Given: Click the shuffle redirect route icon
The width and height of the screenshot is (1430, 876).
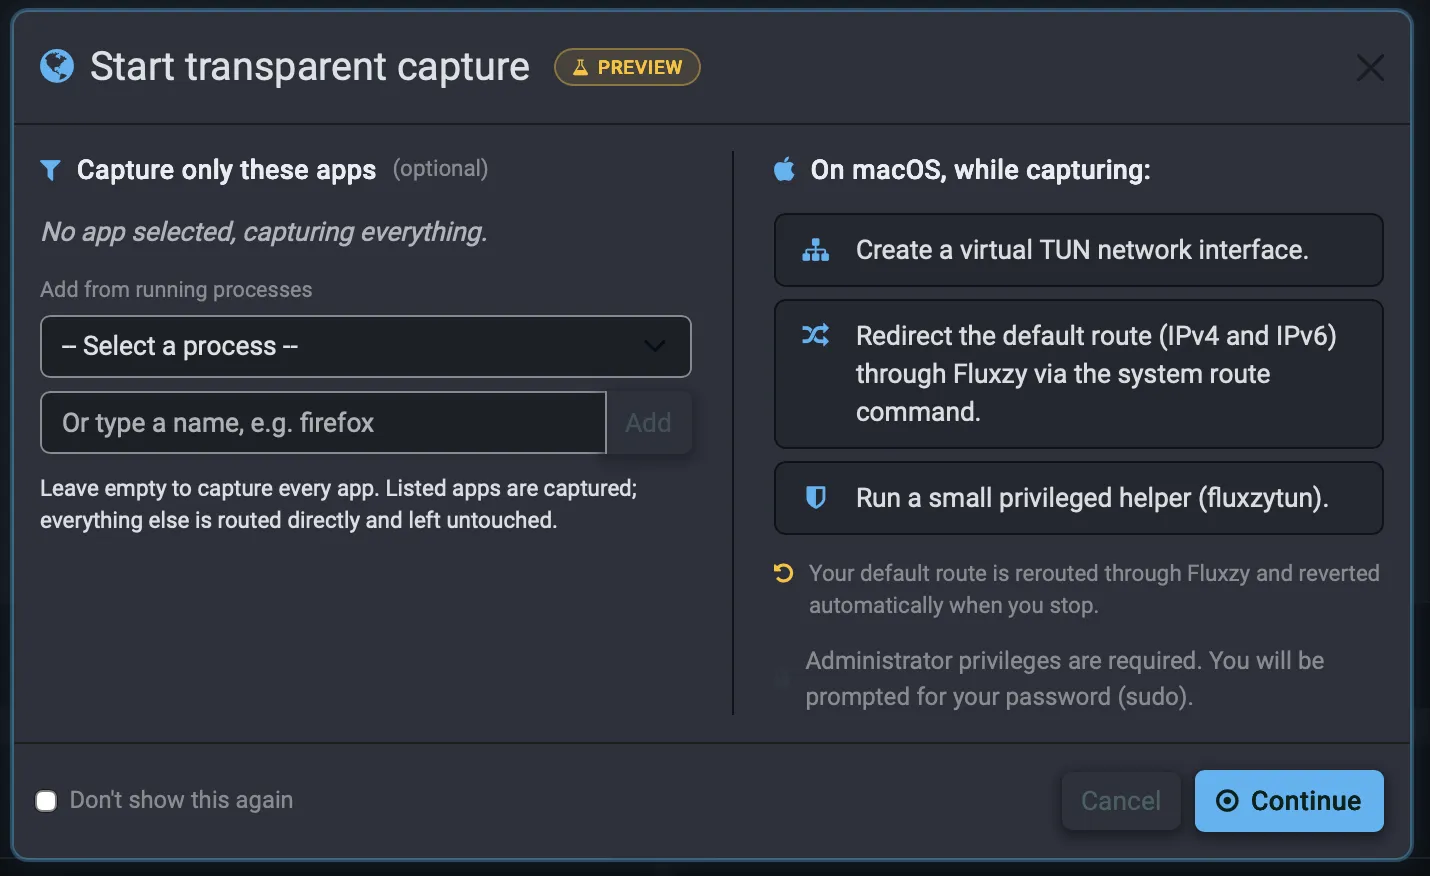Looking at the screenshot, I should pyautogui.click(x=816, y=335).
